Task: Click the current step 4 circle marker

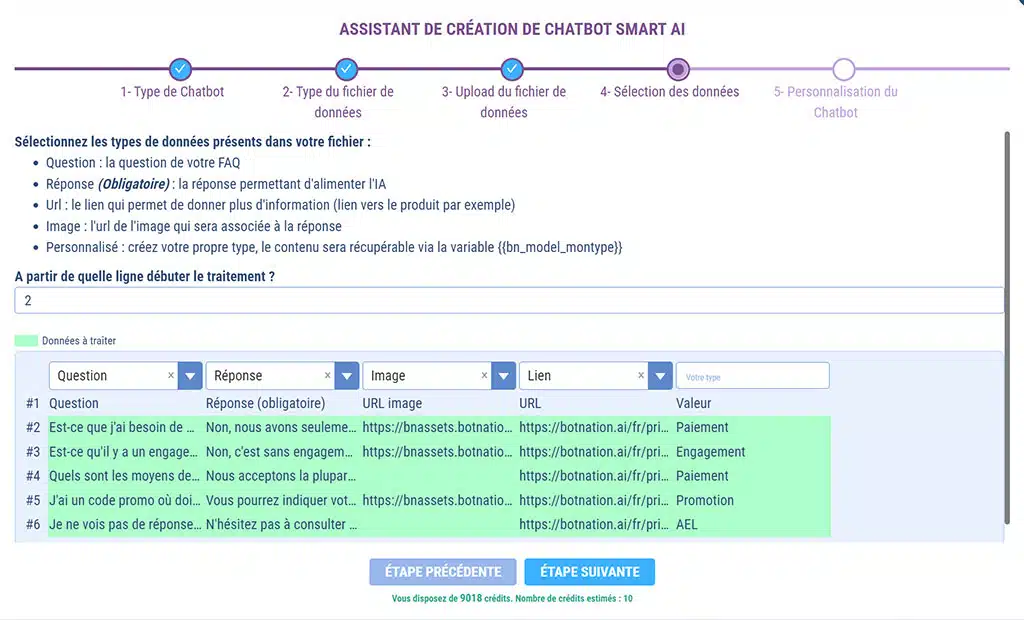Action: 678,69
